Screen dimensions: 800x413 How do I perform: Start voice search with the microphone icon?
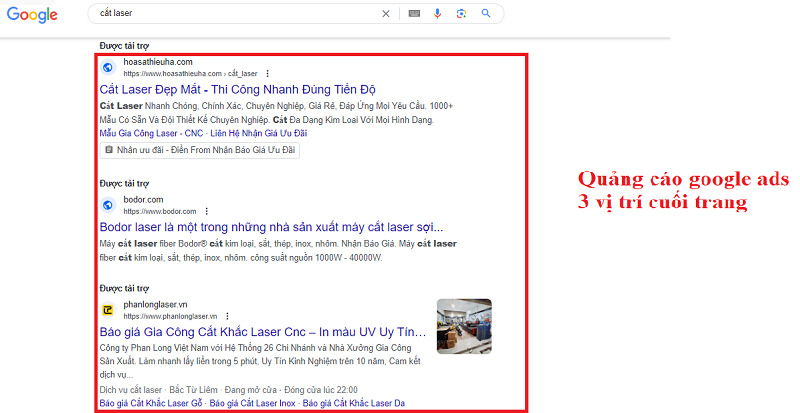point(437,14)
